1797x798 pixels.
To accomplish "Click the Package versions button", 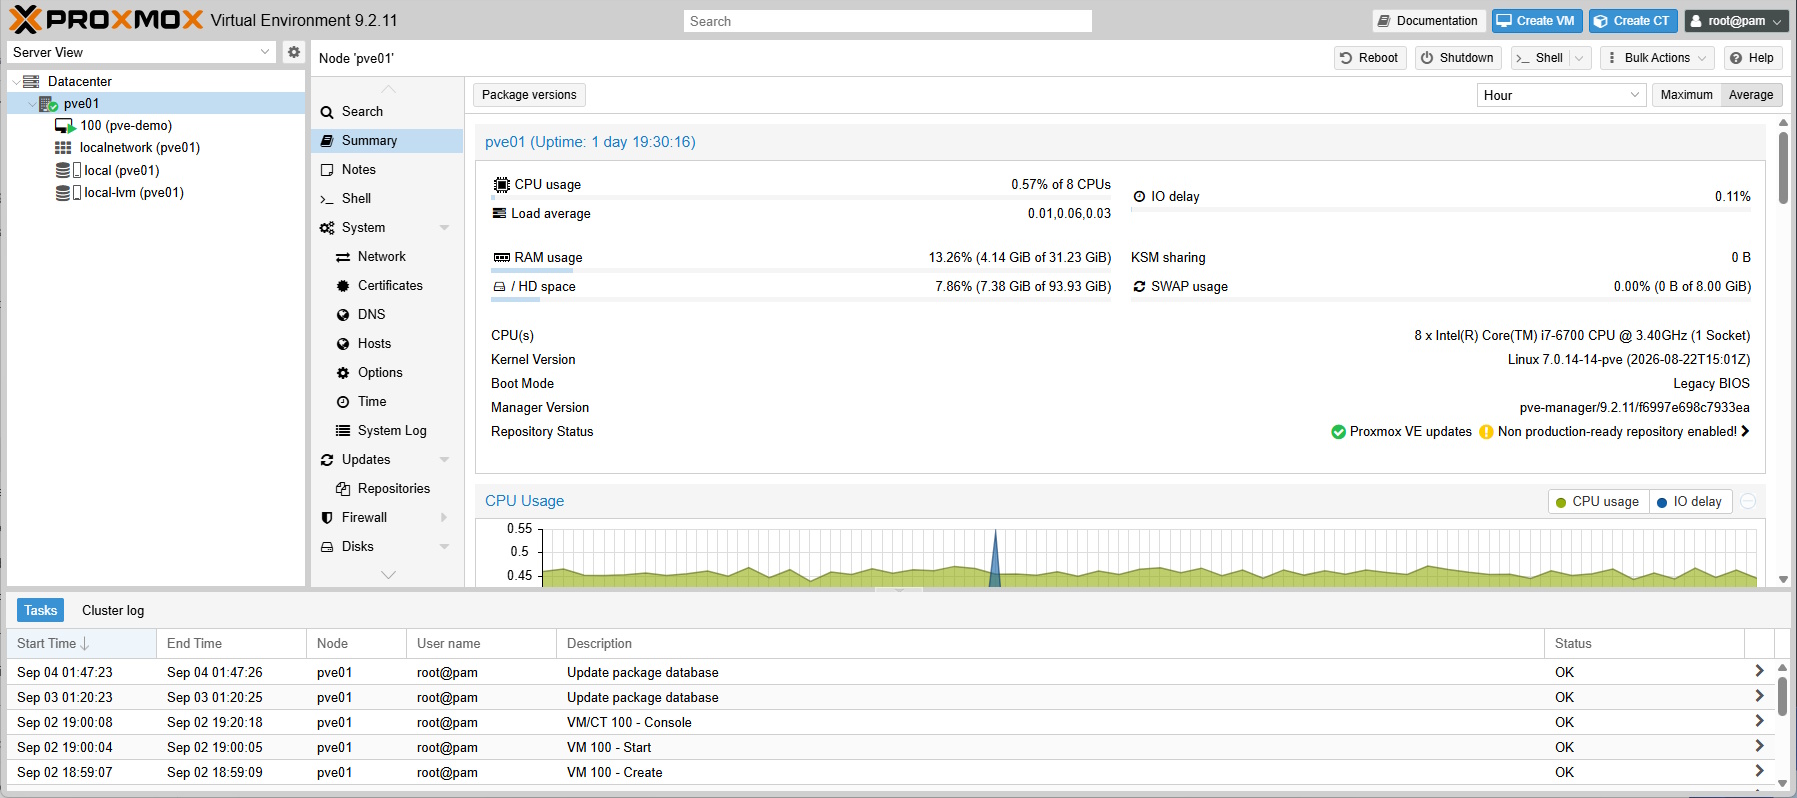I will coord(529,95).
